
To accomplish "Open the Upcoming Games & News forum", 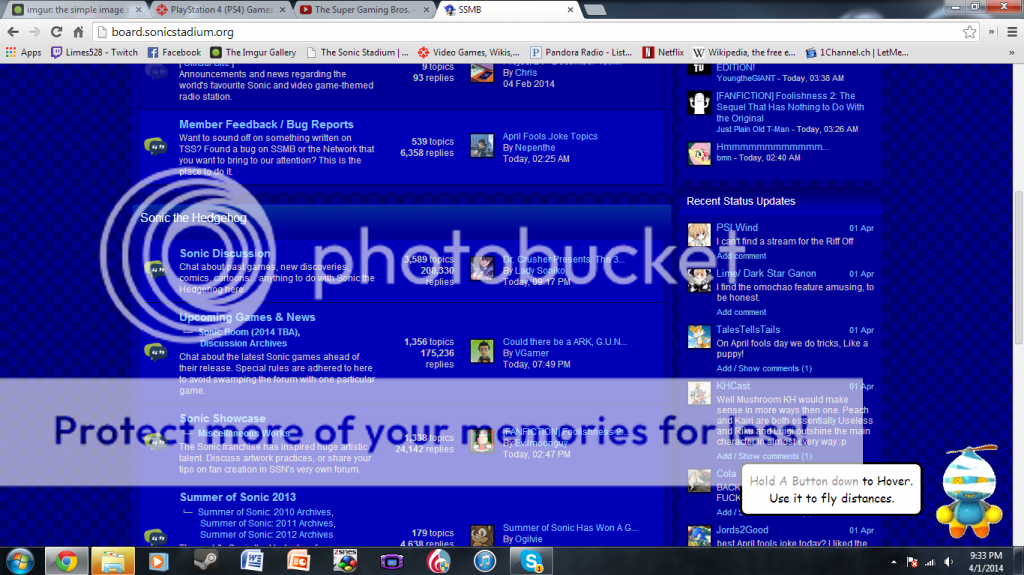I will (x=247, y=317).
